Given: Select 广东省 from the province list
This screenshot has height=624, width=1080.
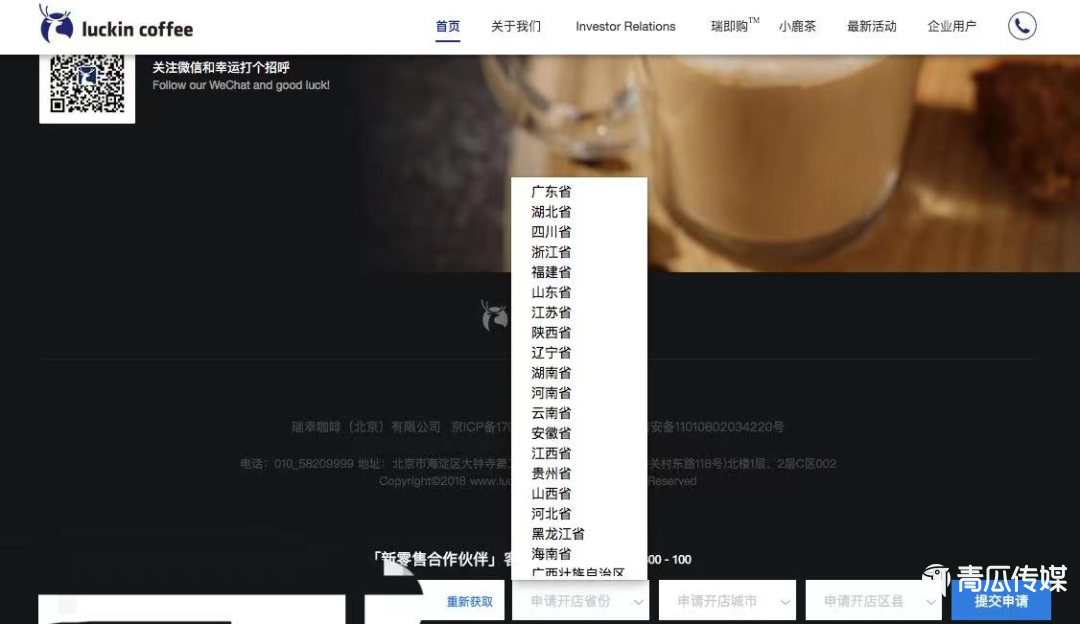Looking at the screenshot, I should pos(550,191).
